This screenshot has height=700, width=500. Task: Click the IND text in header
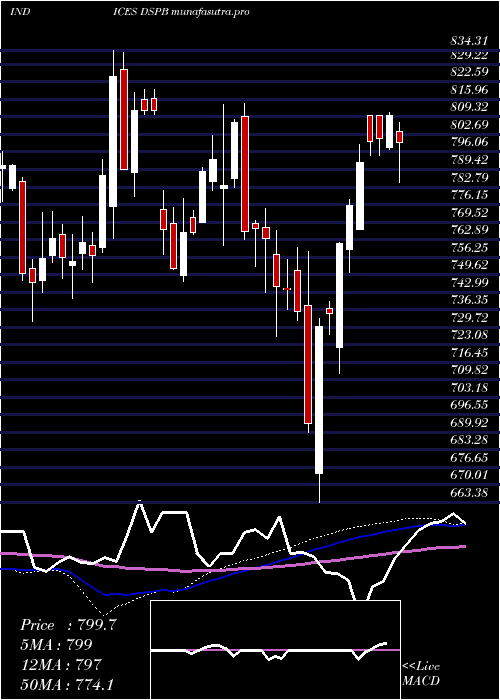pyautogui.click(x=20, y=12)
